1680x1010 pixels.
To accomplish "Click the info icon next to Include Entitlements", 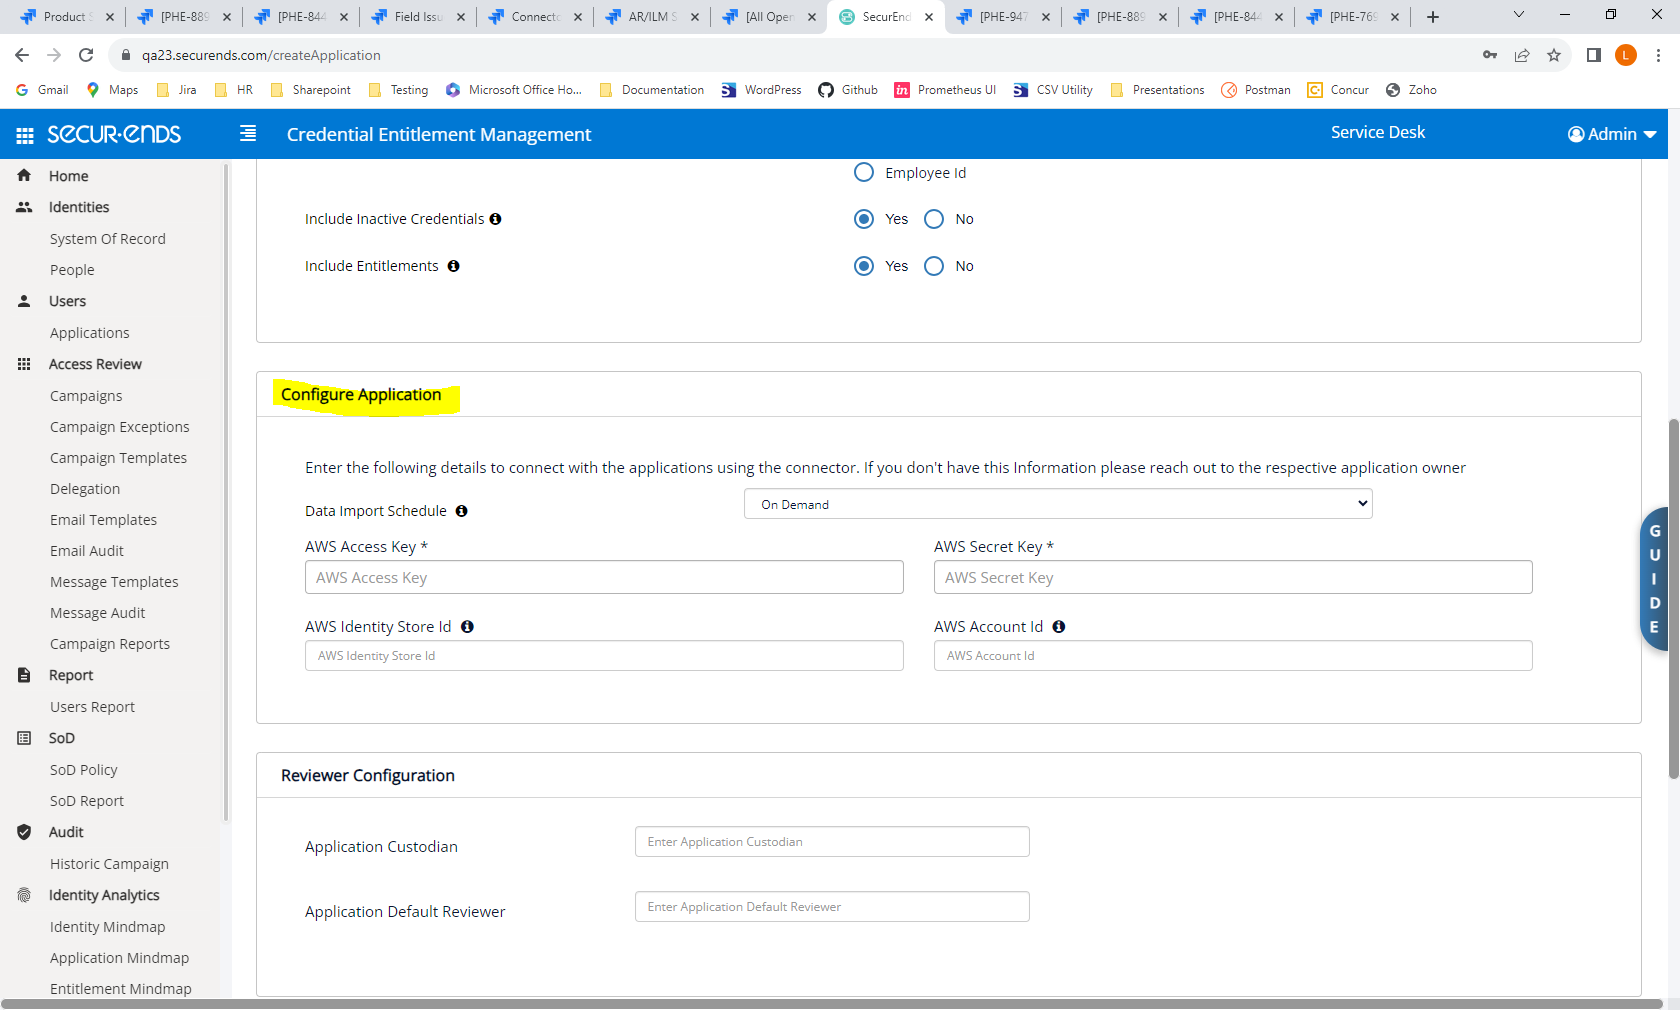I will coord(453,266).
